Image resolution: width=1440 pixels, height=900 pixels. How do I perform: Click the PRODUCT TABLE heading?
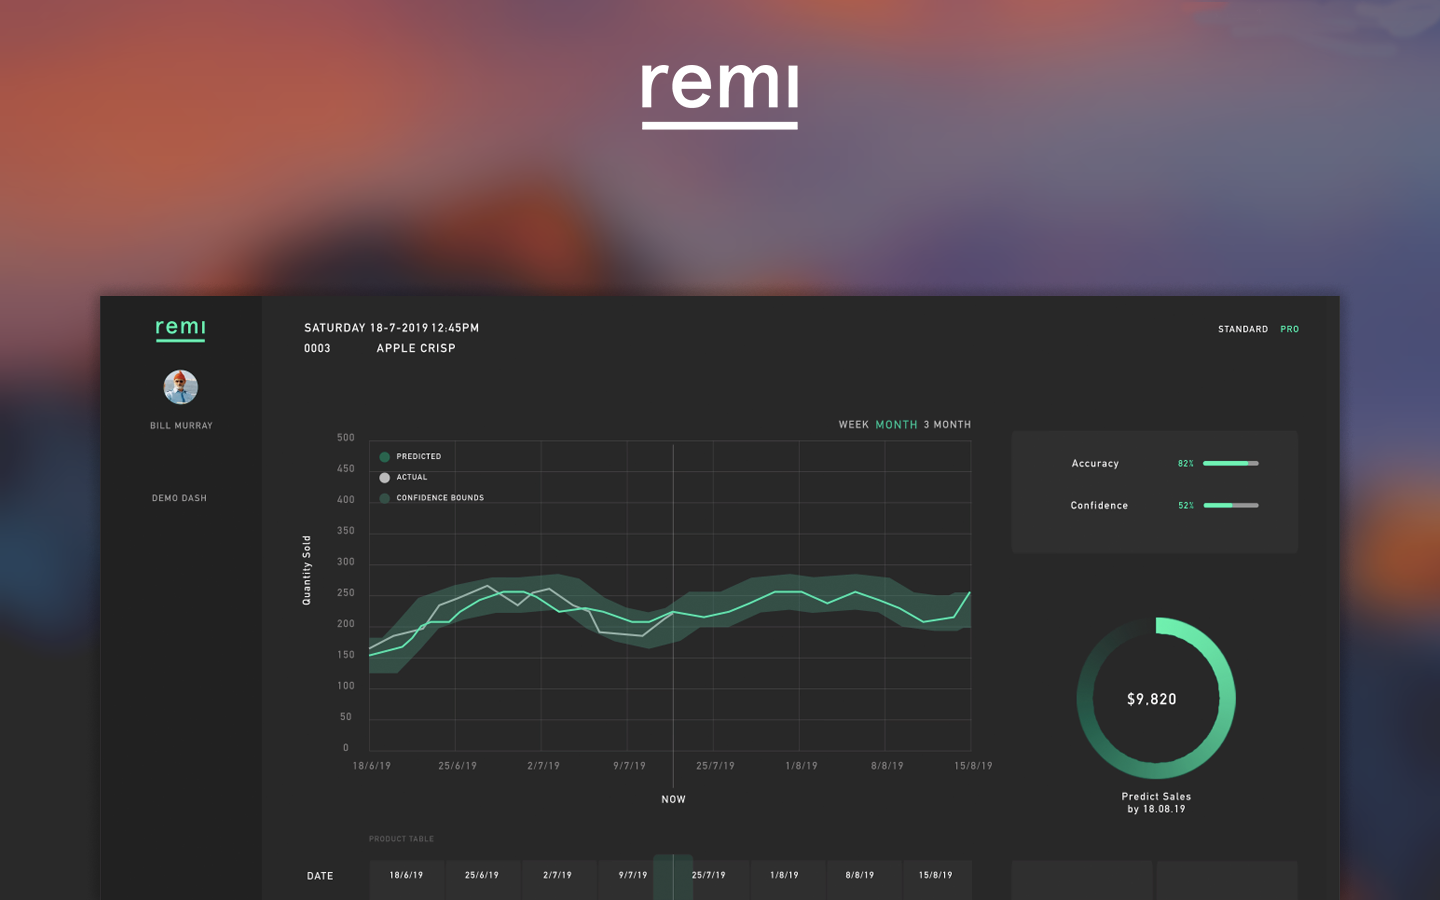click(x=401, y=839)
